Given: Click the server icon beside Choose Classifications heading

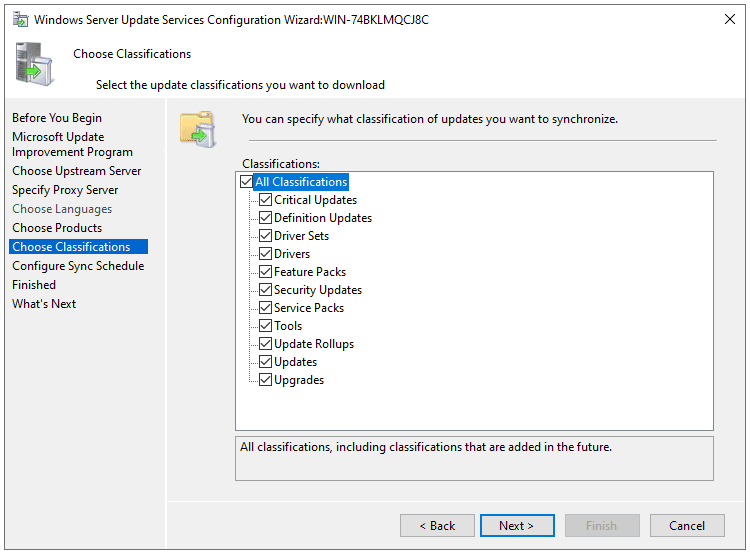Looking at the screenshot, I should click(33, 64).
